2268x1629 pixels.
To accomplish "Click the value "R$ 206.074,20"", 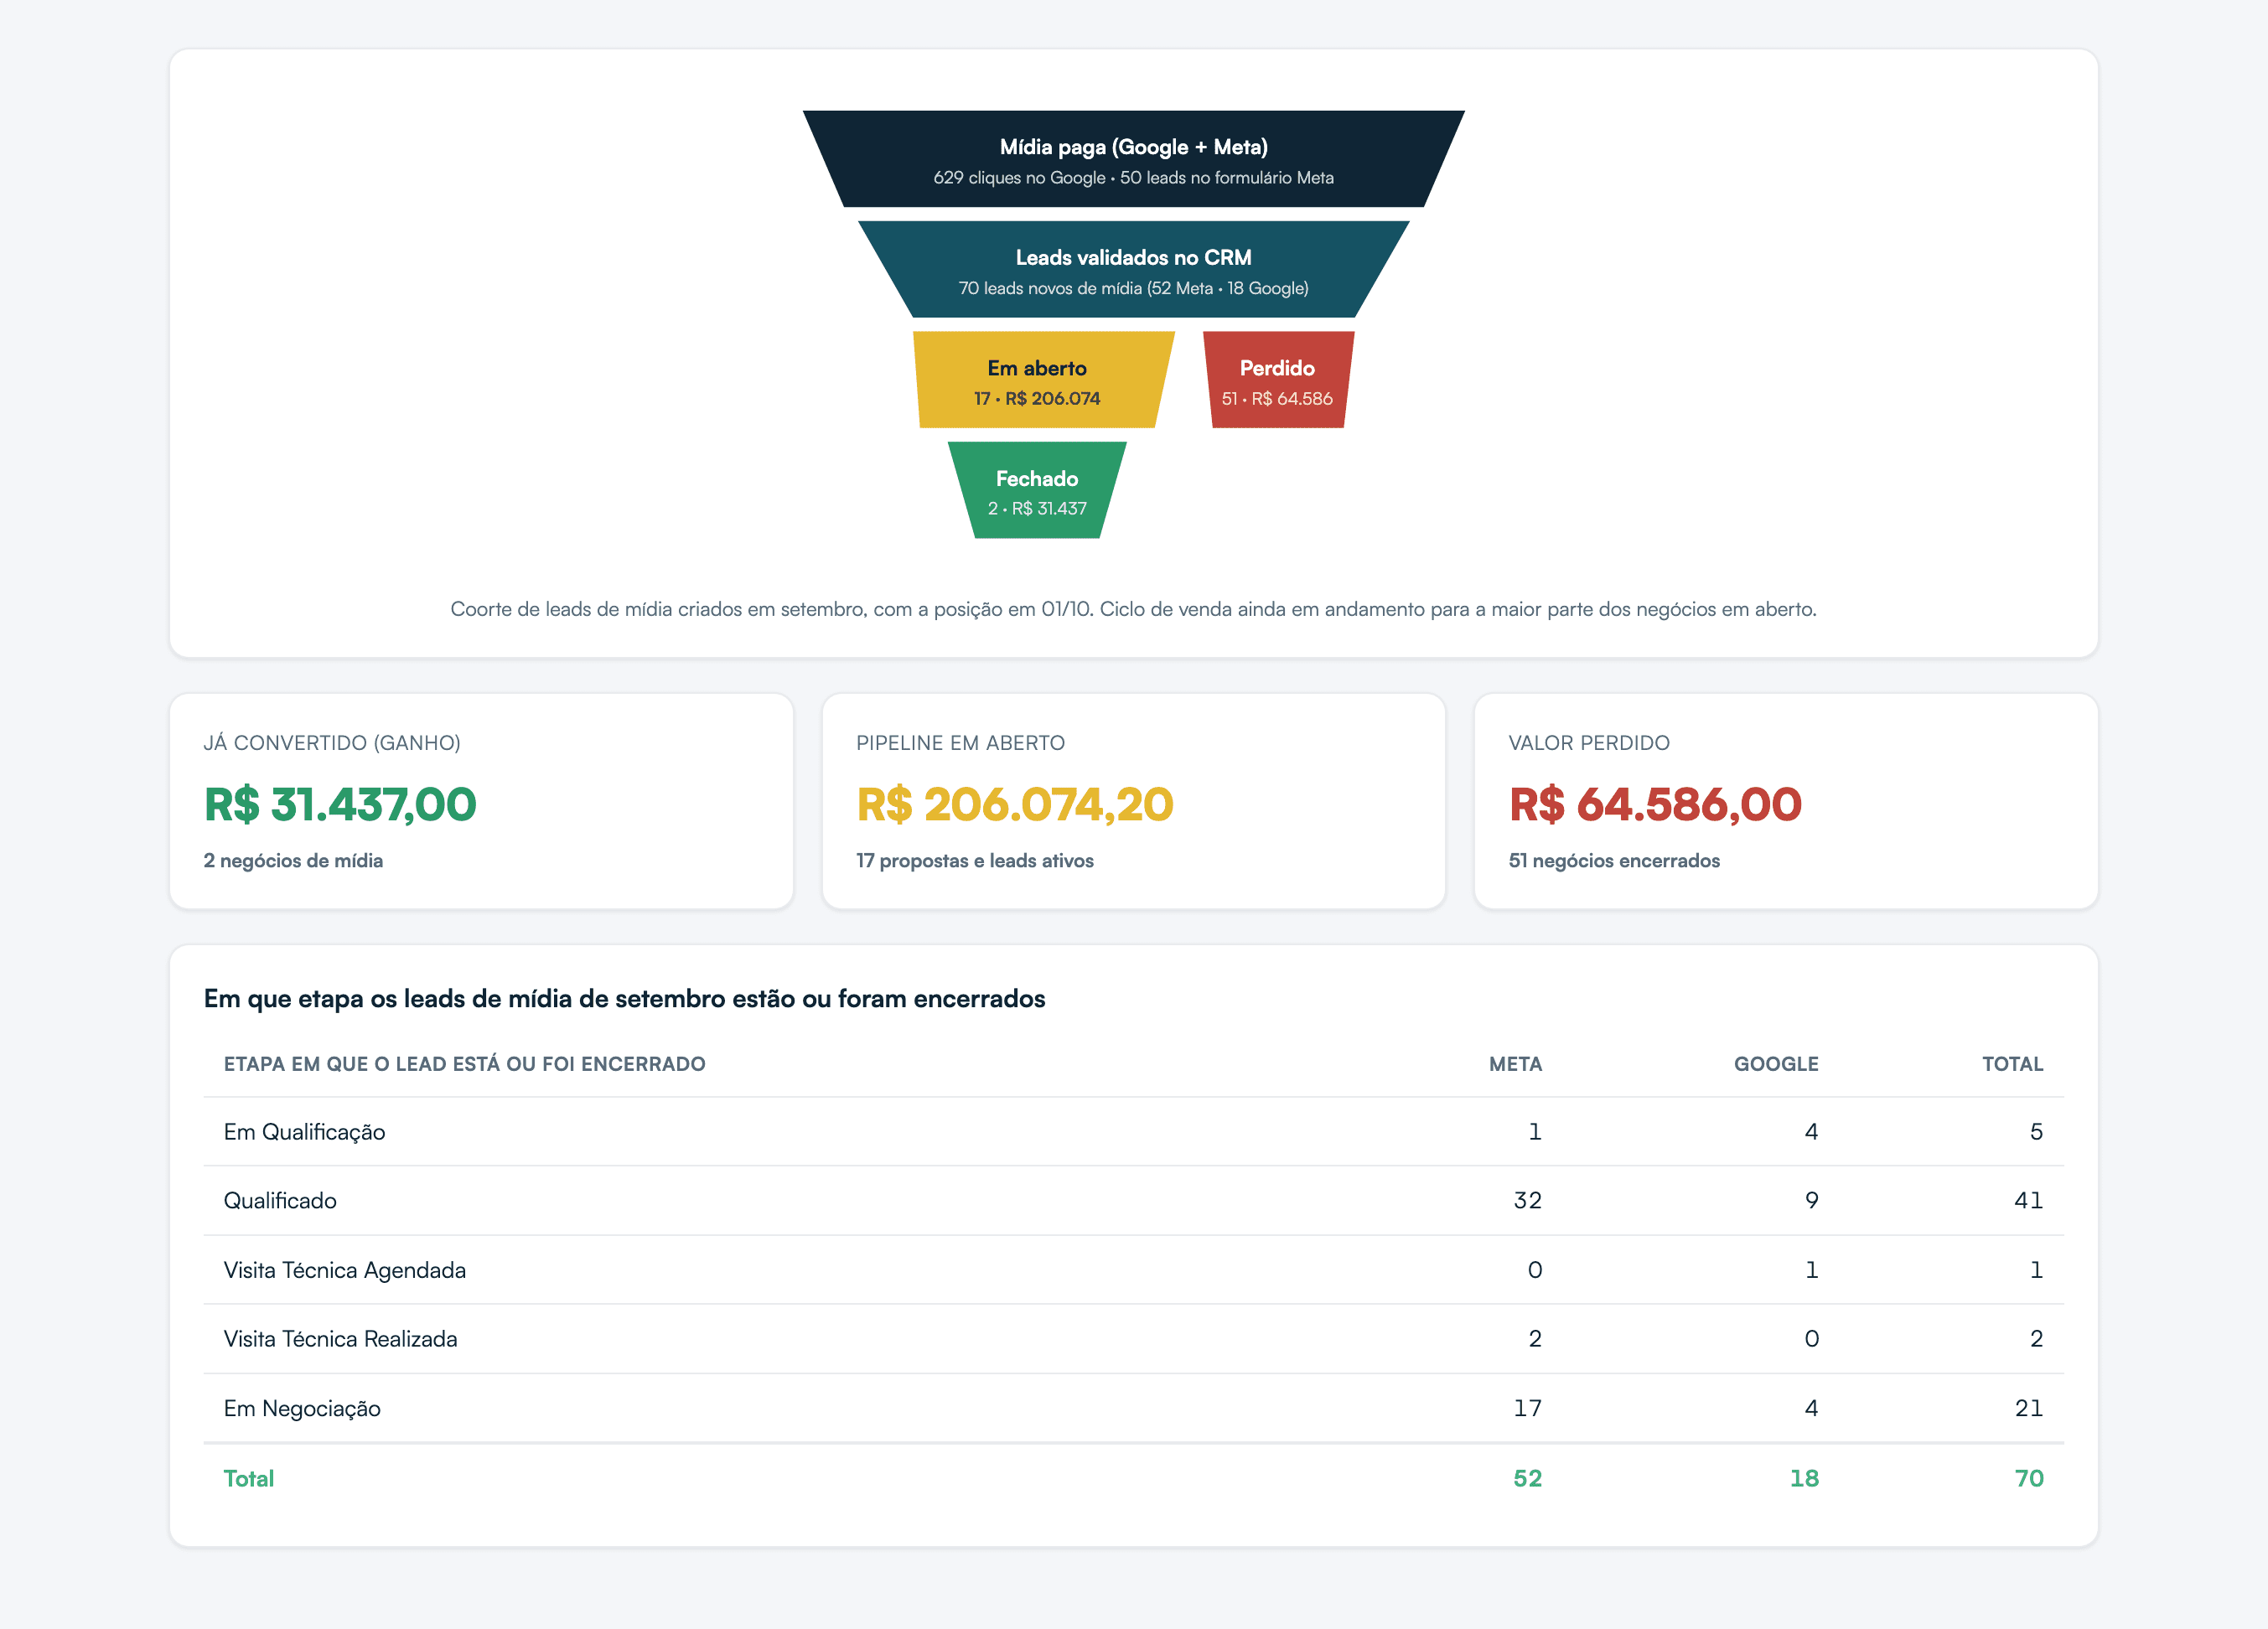I will pyautogui.click(x=1014, y=805).
